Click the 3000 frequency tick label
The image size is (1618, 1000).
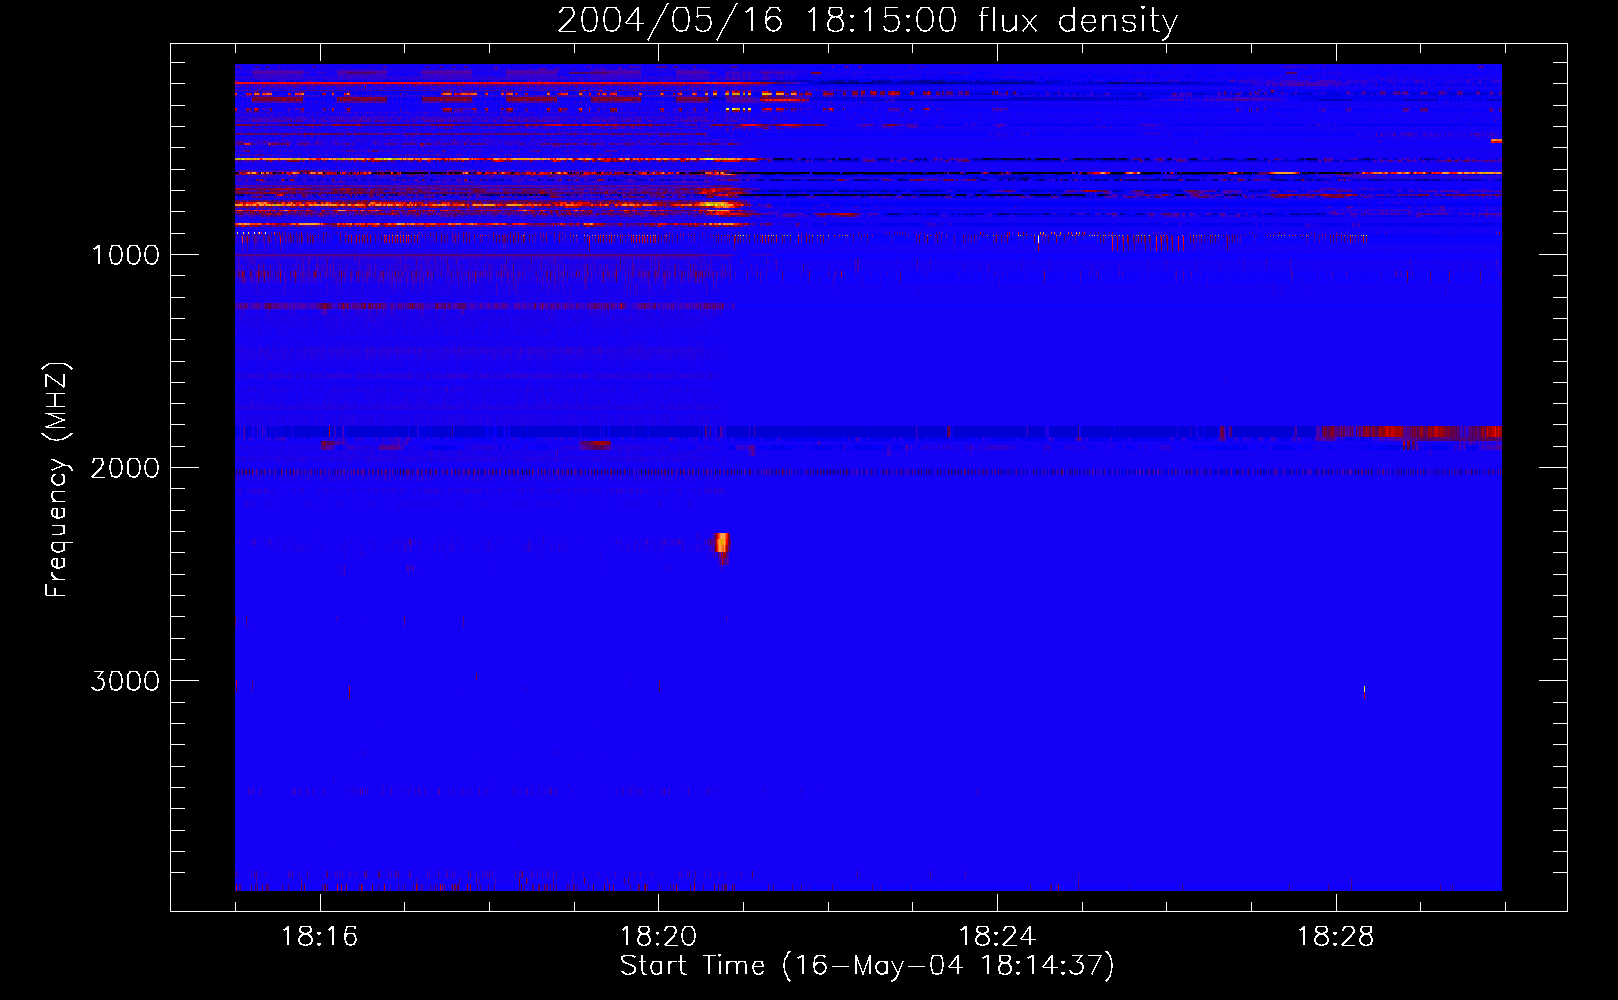point(125,681)
